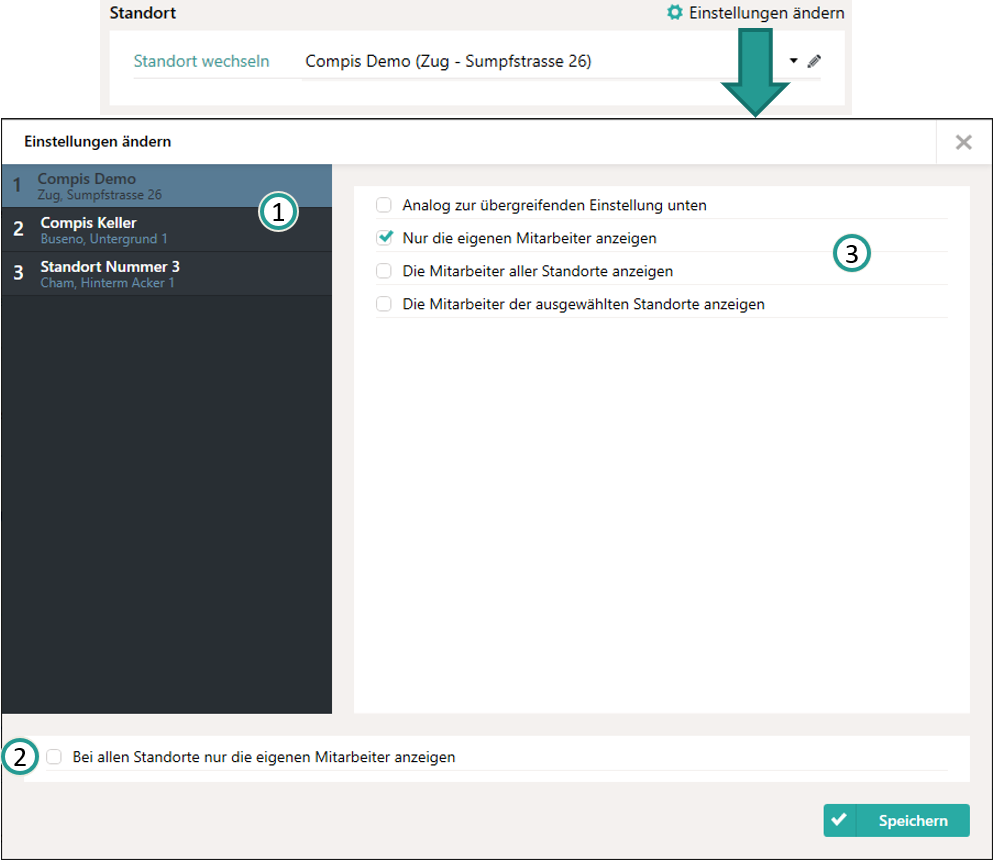Viewport: 997px width, 862px height.
Task: Enable 'Analog zur übergreifenden Einstellung unten' checkbox
Action: [384, 205]
